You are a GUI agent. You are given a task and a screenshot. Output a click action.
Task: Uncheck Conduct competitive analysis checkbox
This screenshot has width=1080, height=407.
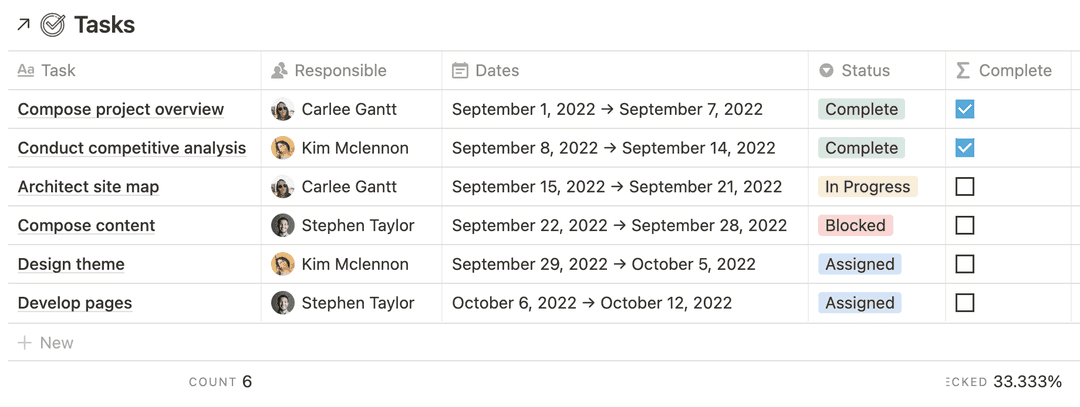click(x=965, y=148)
